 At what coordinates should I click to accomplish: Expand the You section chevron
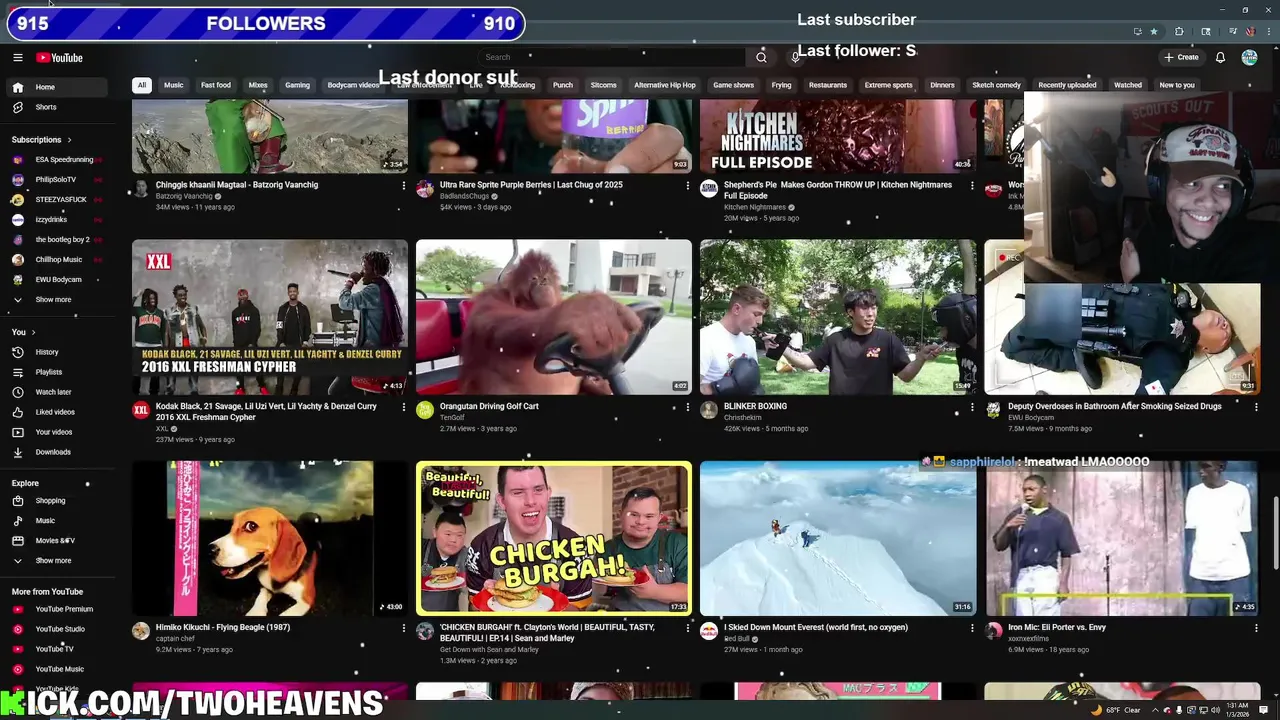tap(33, 332)
